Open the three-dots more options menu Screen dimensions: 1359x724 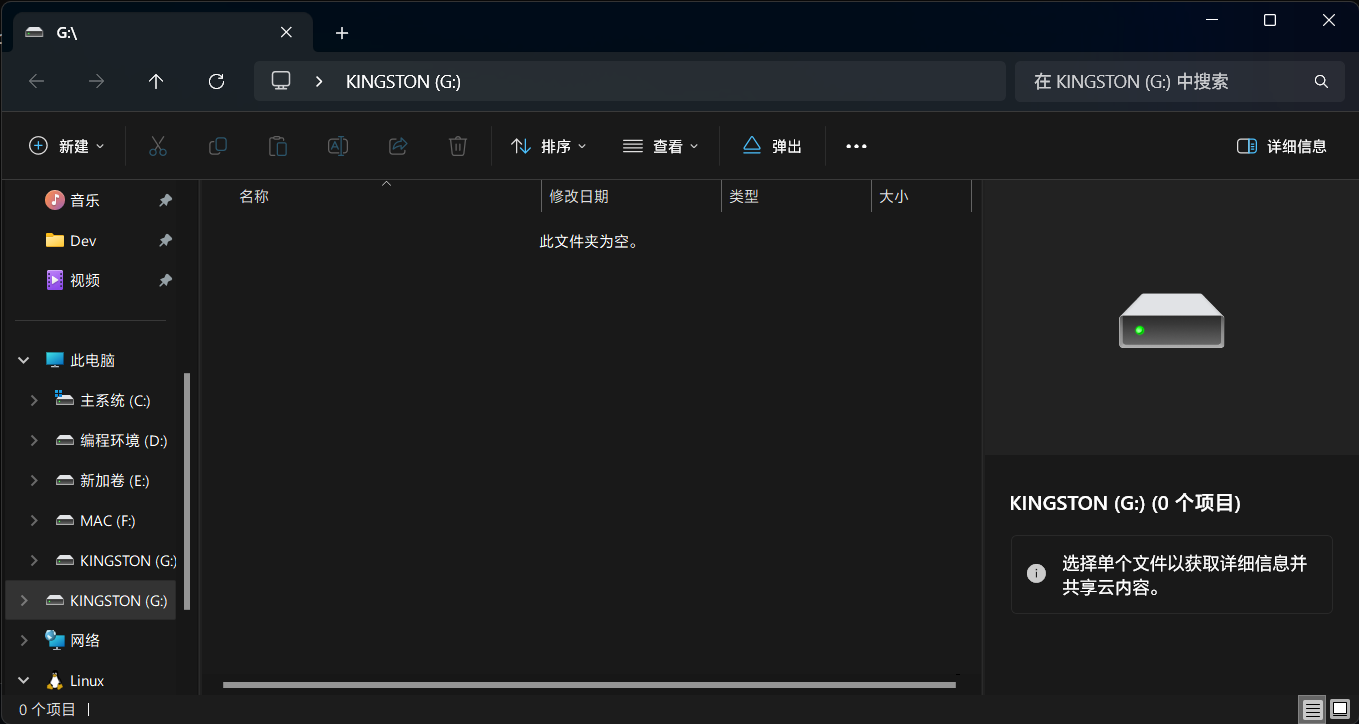pyautogui.click(x=856, y=146)
